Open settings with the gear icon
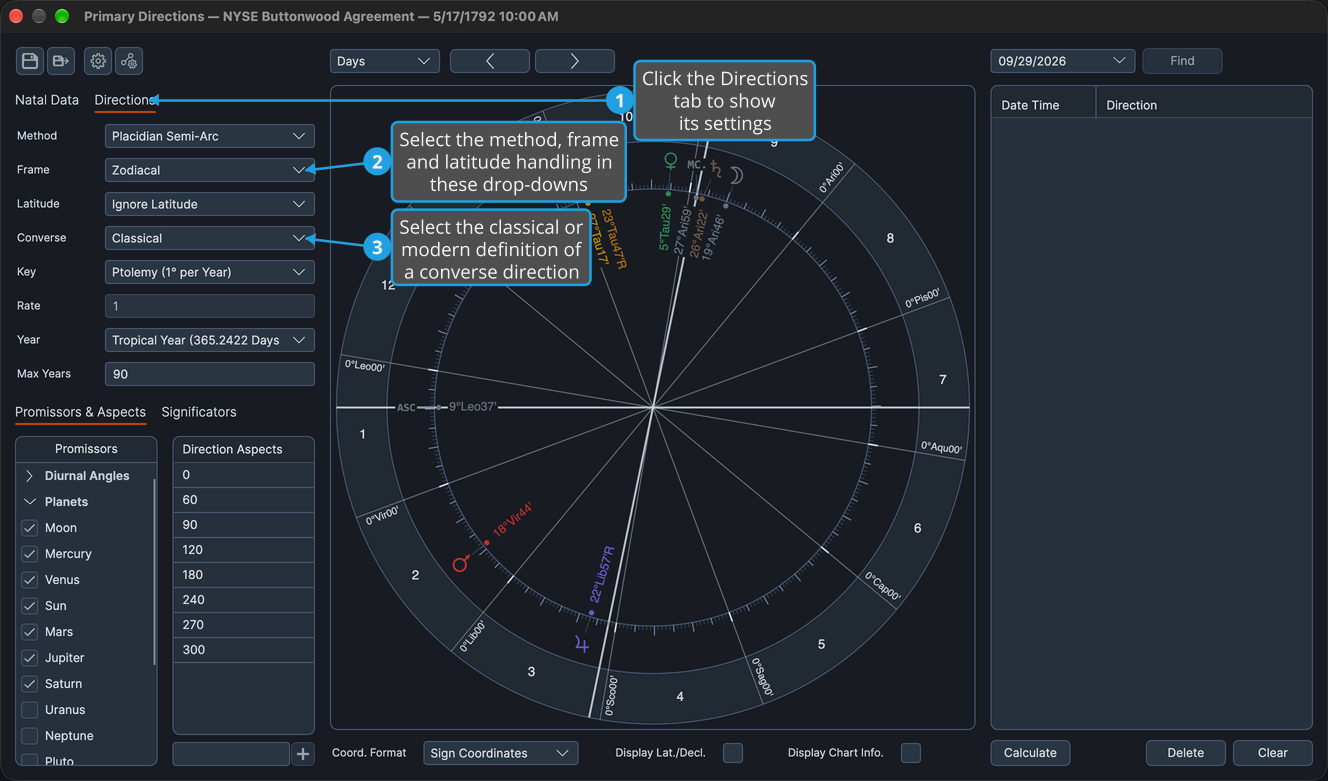This screenshot has width=1328, height=781. point(98,61)
